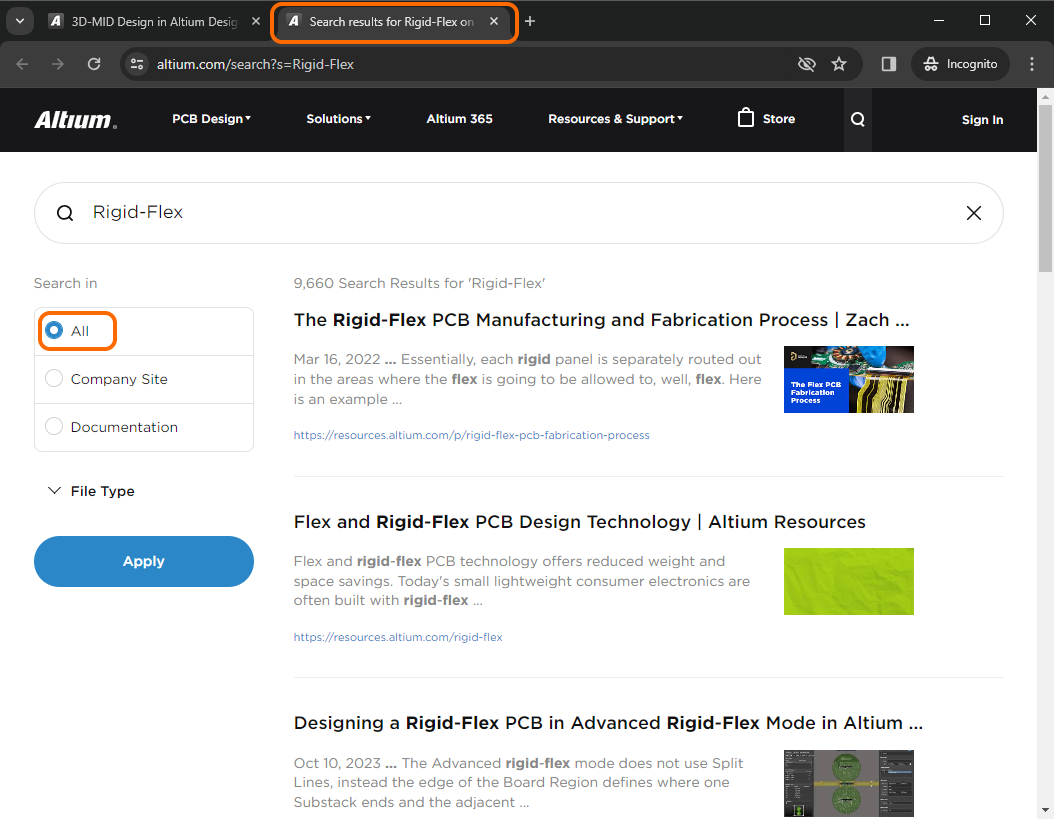
Task: Click the blue Apply button
Action: click(144, 561)
